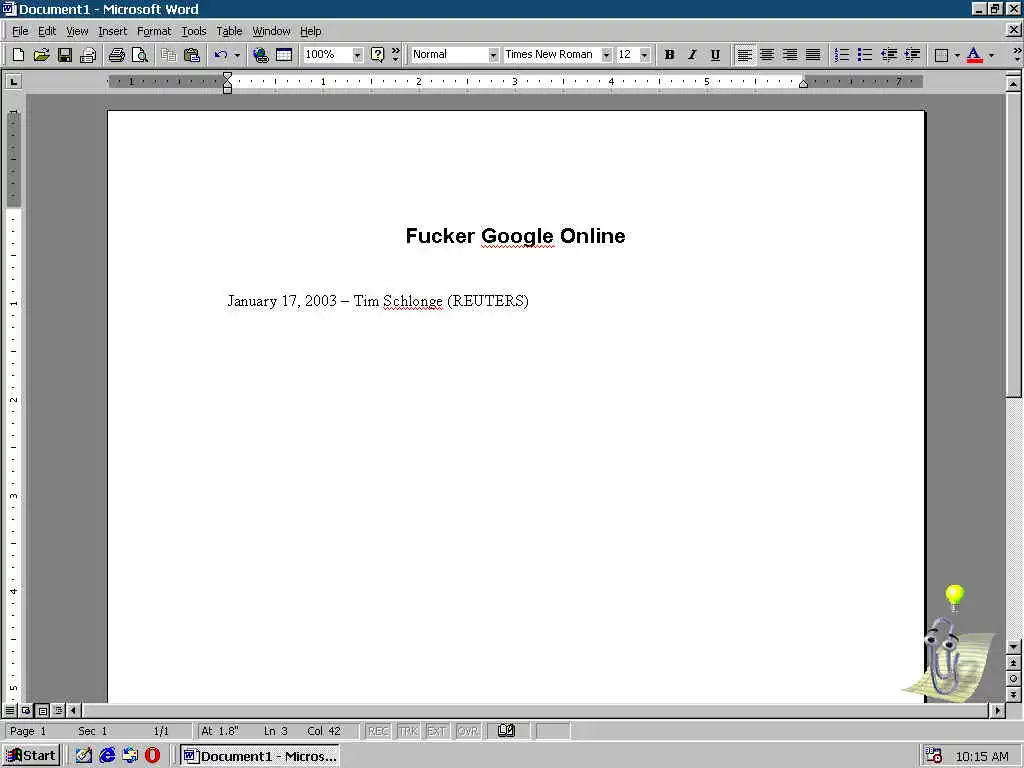Toggle EXT extend selection in status bar
This screenshot has width=1024, height=768.
click(436, 731)
